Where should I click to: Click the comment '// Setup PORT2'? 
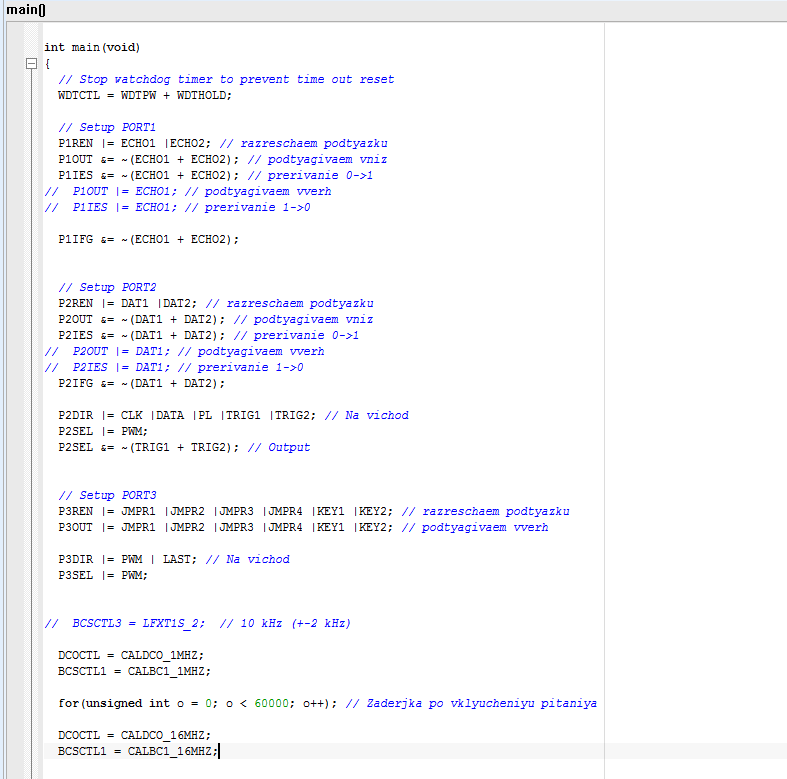(107, 288)
